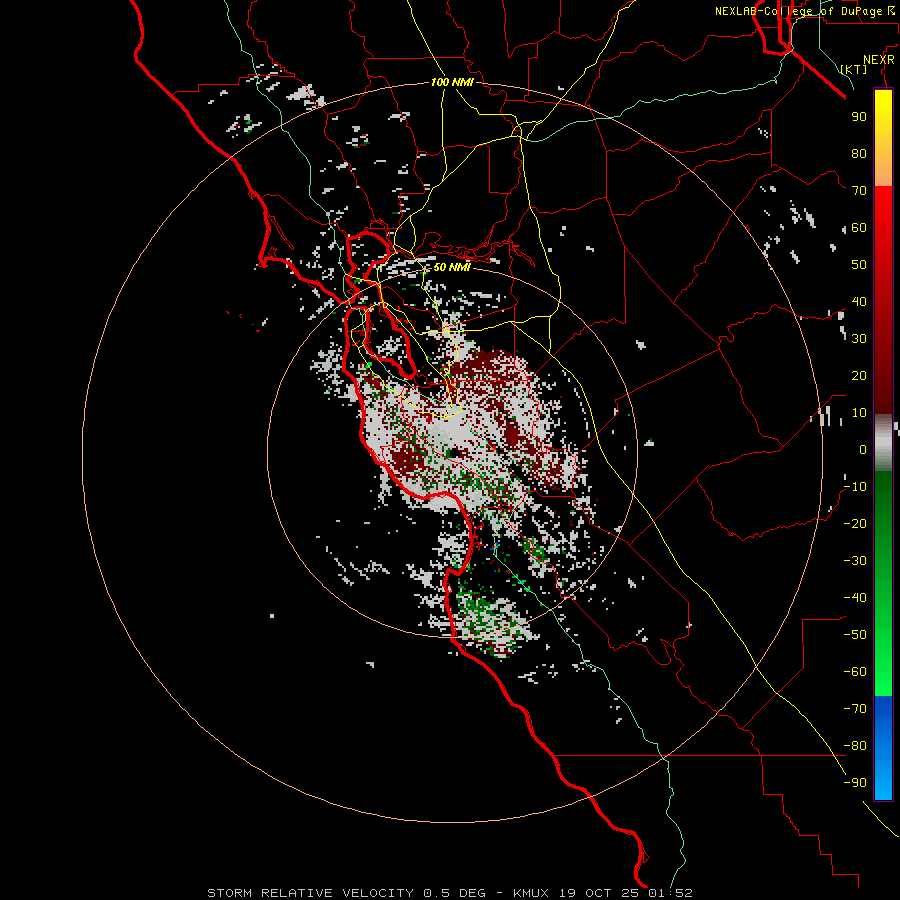Viewport: 900px width, 900px height.
Task: Click the NEXR label above the scale
Action: click(x=878, y=60)
